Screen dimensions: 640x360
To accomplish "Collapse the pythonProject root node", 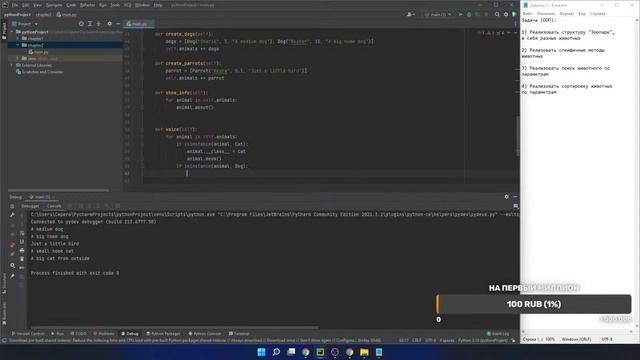I will [x=12, y=31].
